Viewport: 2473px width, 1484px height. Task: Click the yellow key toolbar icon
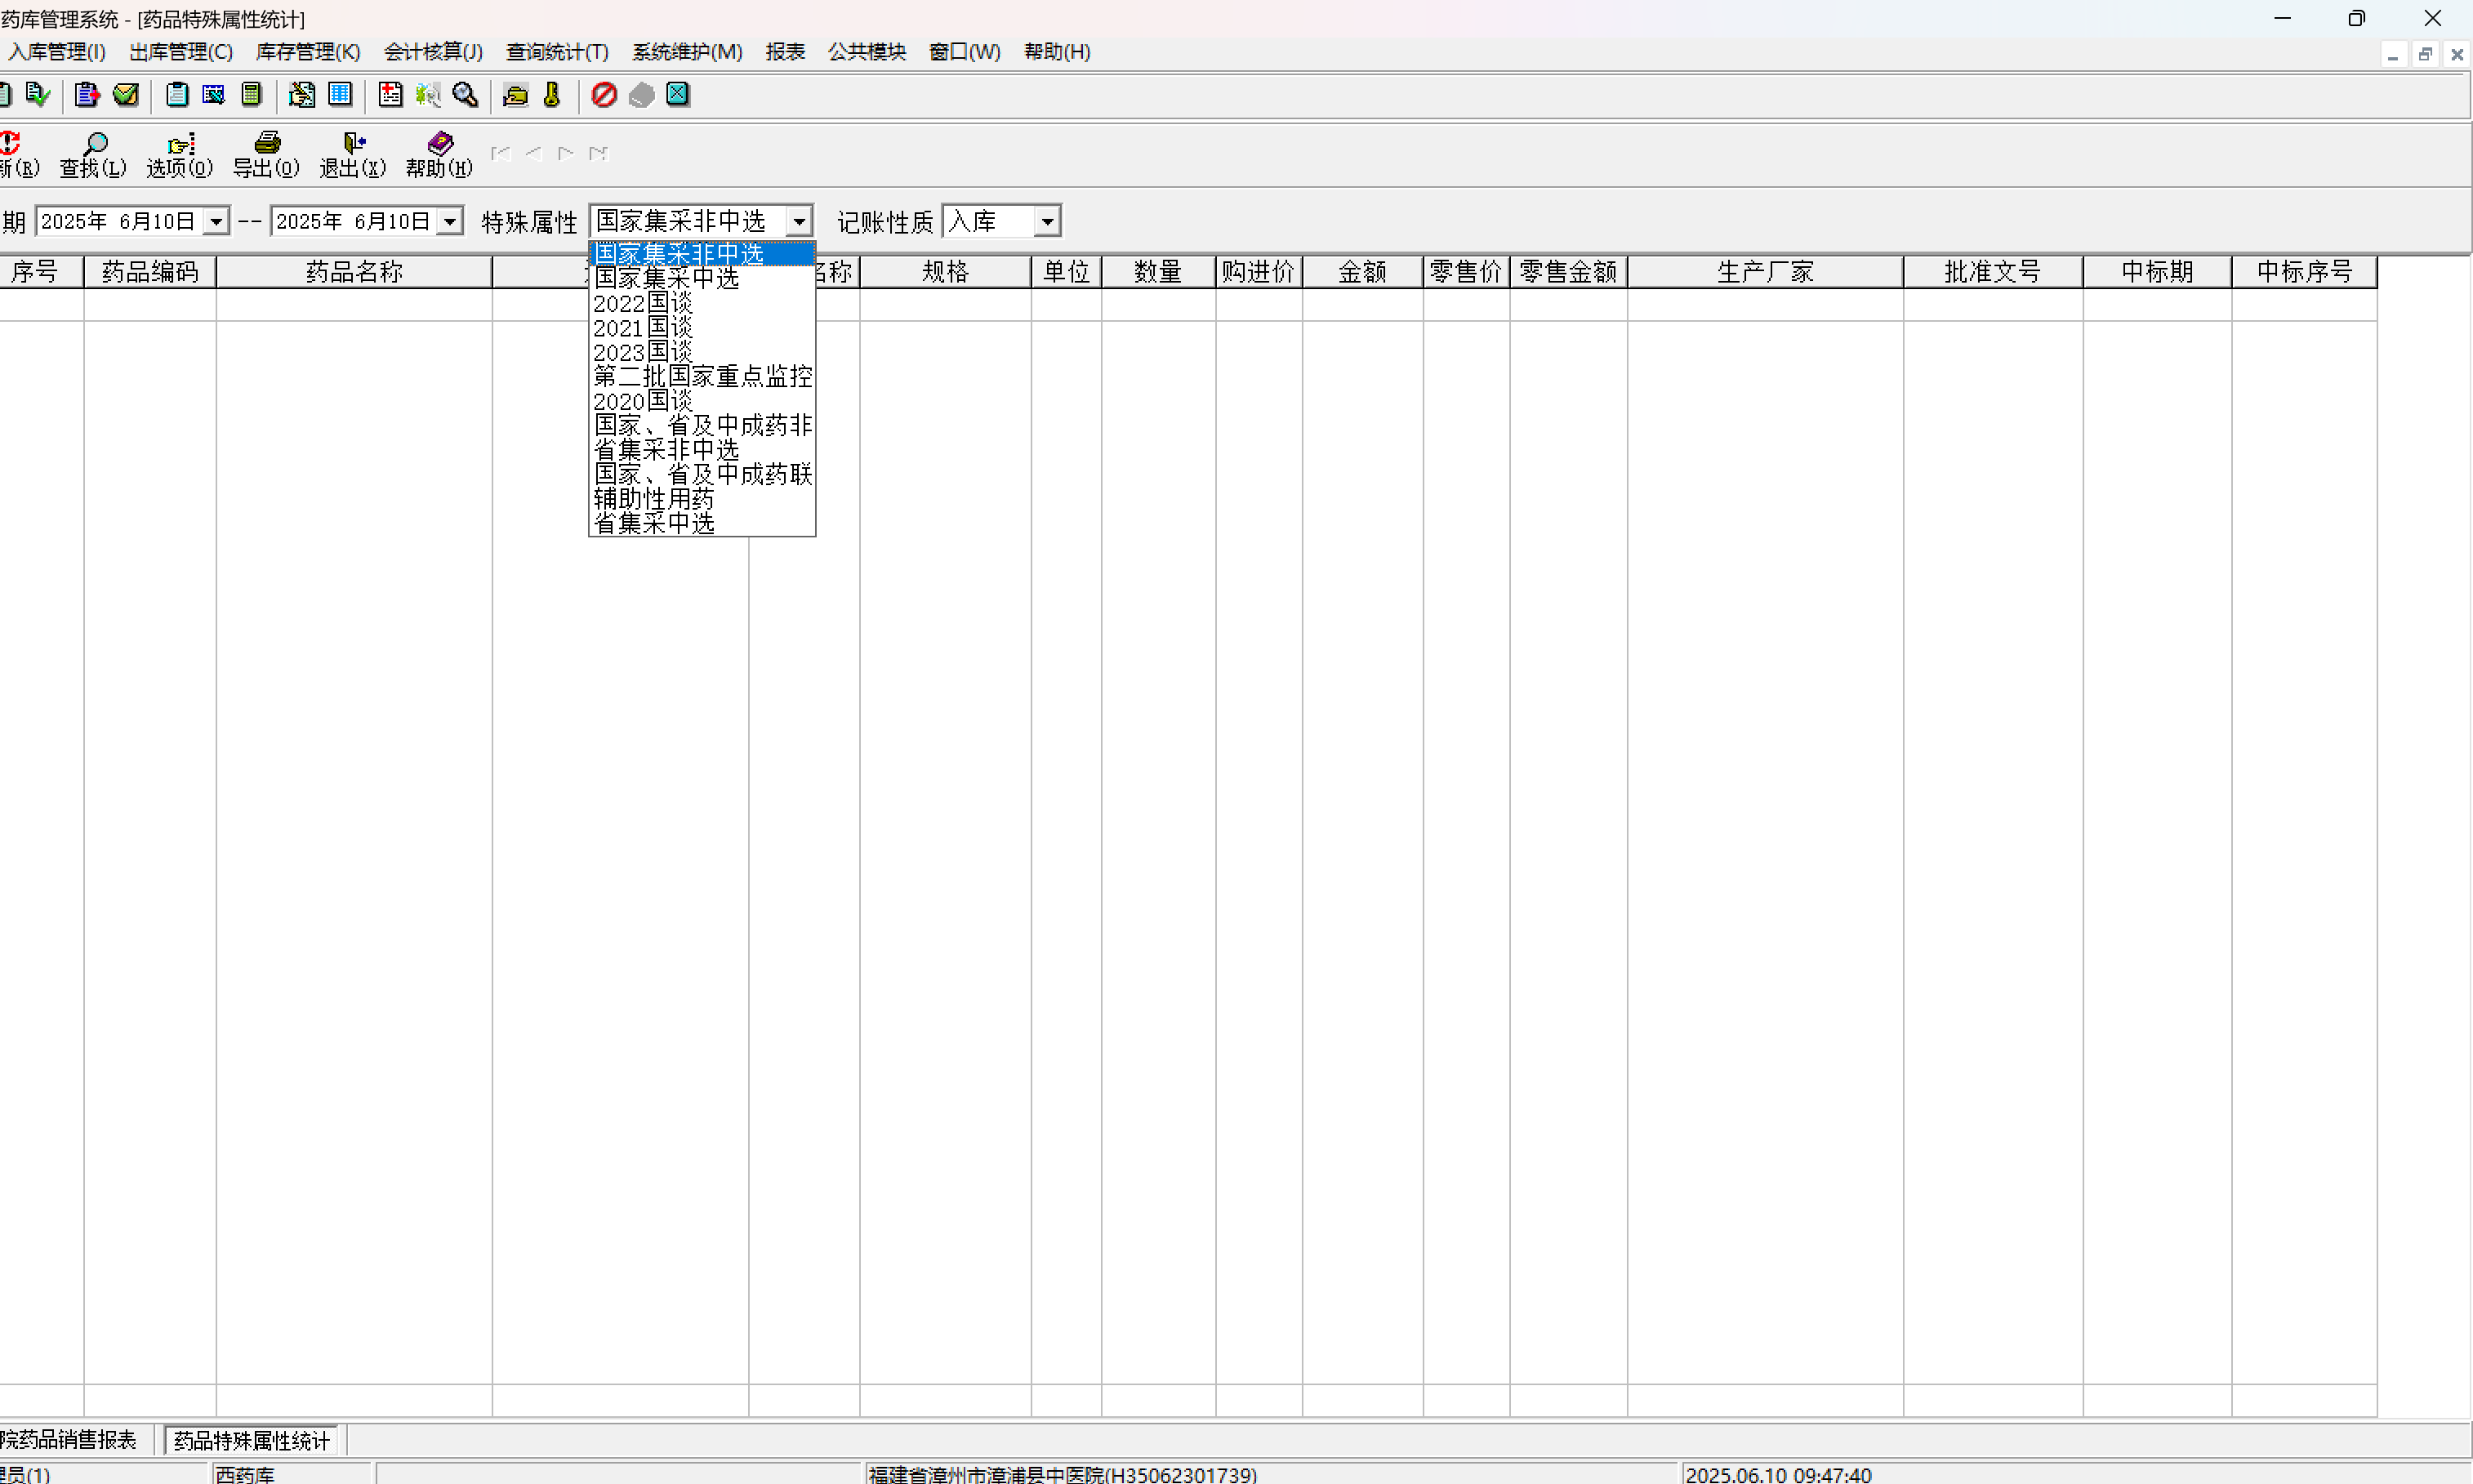point(552,95)
